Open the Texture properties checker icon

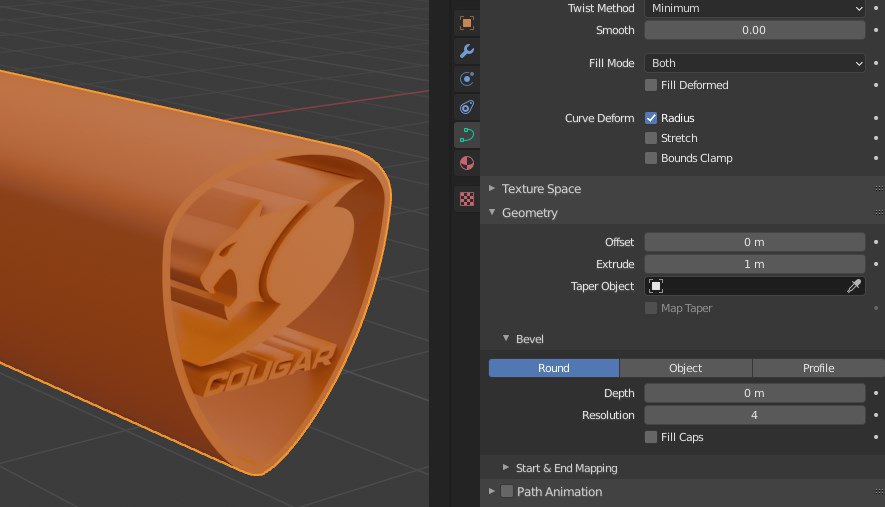click(x=467, y=199)
